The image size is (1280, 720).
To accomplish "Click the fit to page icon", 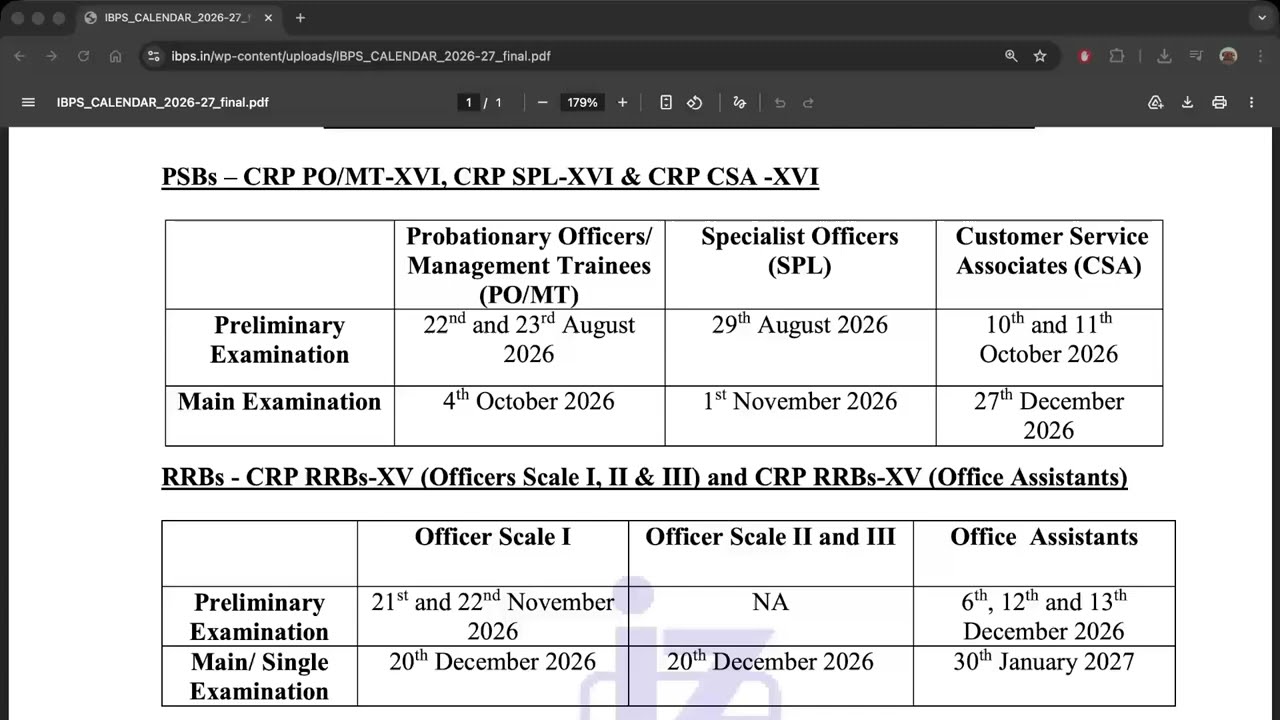I will [666, 102].
